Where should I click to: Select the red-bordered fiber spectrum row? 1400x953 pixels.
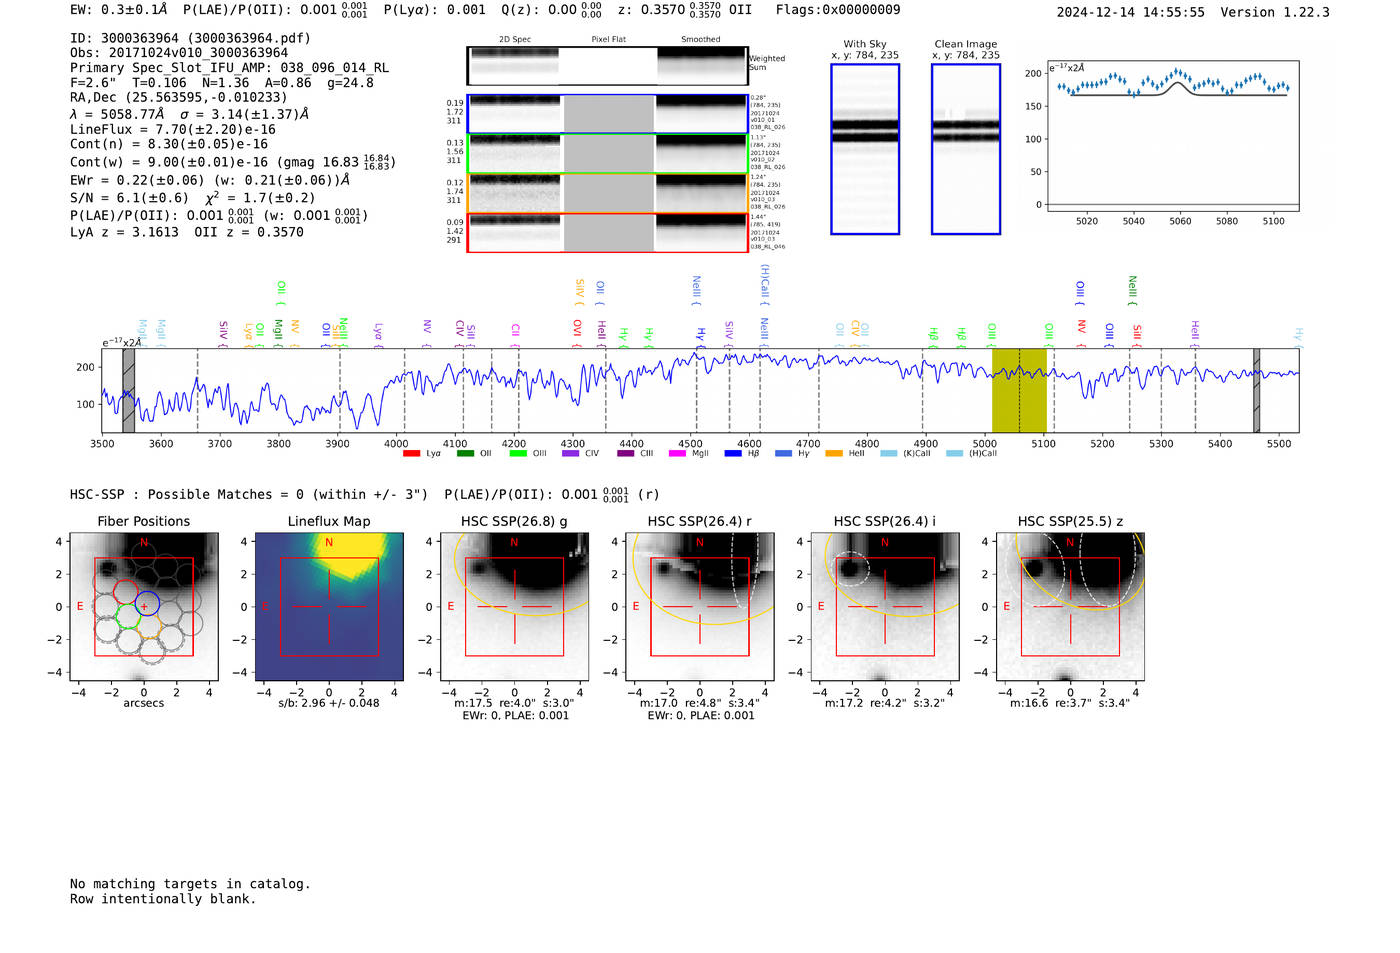[607, 232]
